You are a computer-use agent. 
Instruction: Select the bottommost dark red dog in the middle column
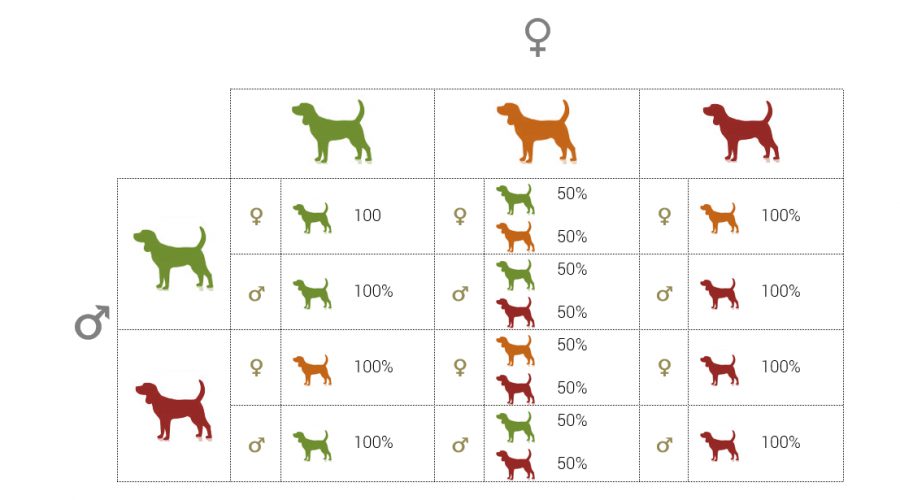tap(515, 464)
